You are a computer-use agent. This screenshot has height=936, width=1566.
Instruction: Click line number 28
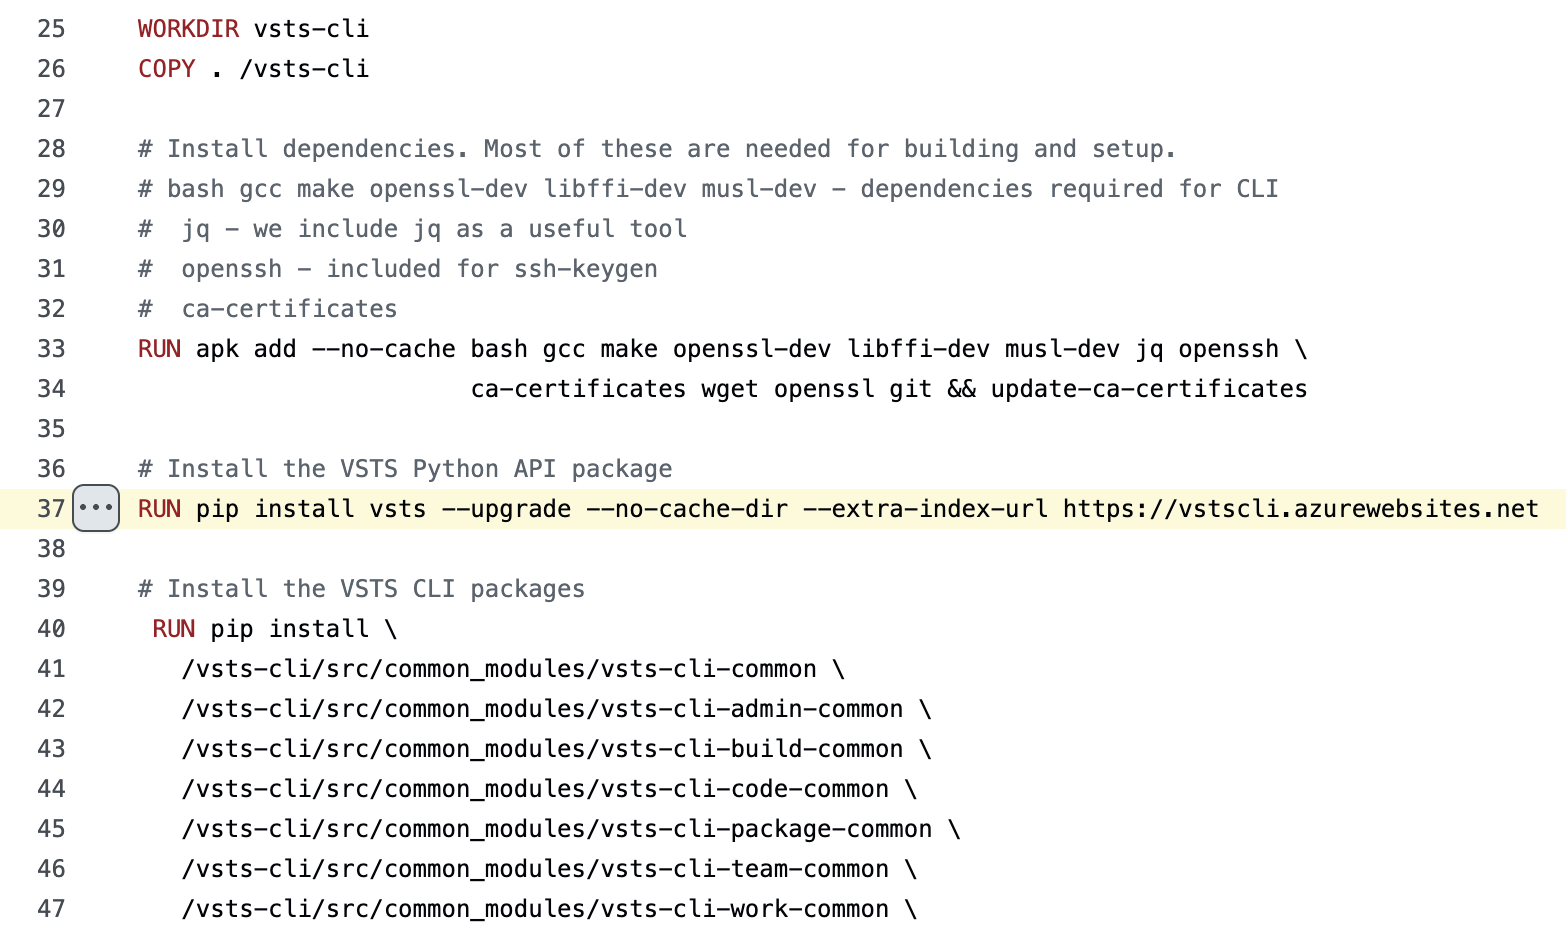coord(51,149)
